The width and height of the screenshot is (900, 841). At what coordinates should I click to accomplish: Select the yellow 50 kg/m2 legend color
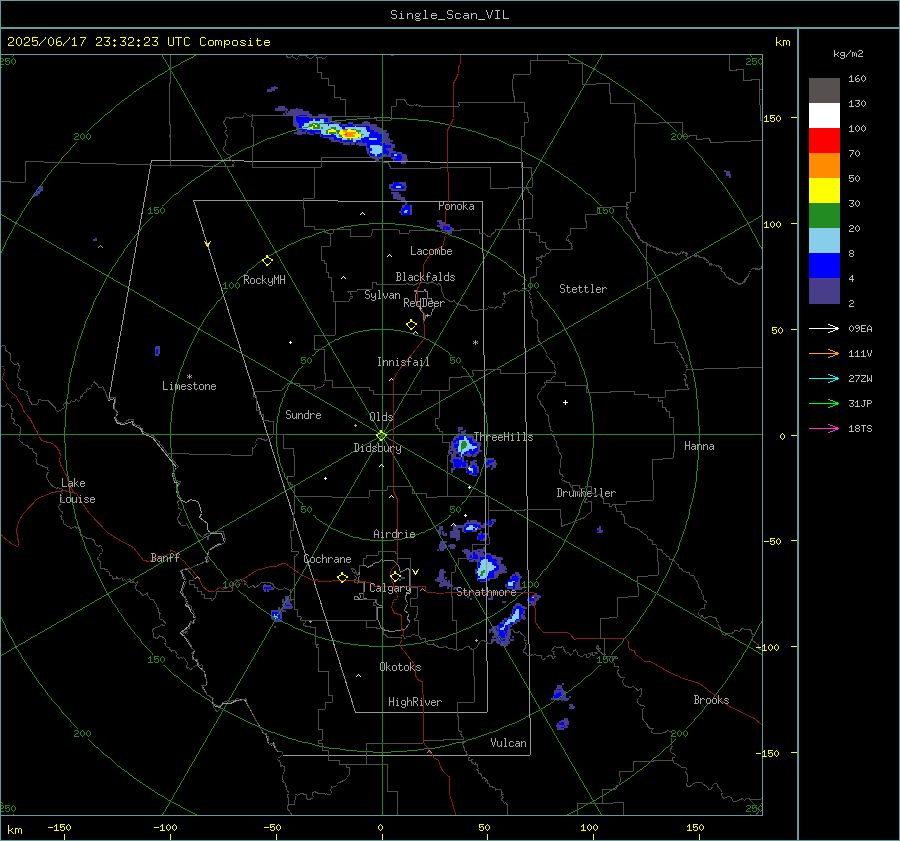[x=824, y=191]
